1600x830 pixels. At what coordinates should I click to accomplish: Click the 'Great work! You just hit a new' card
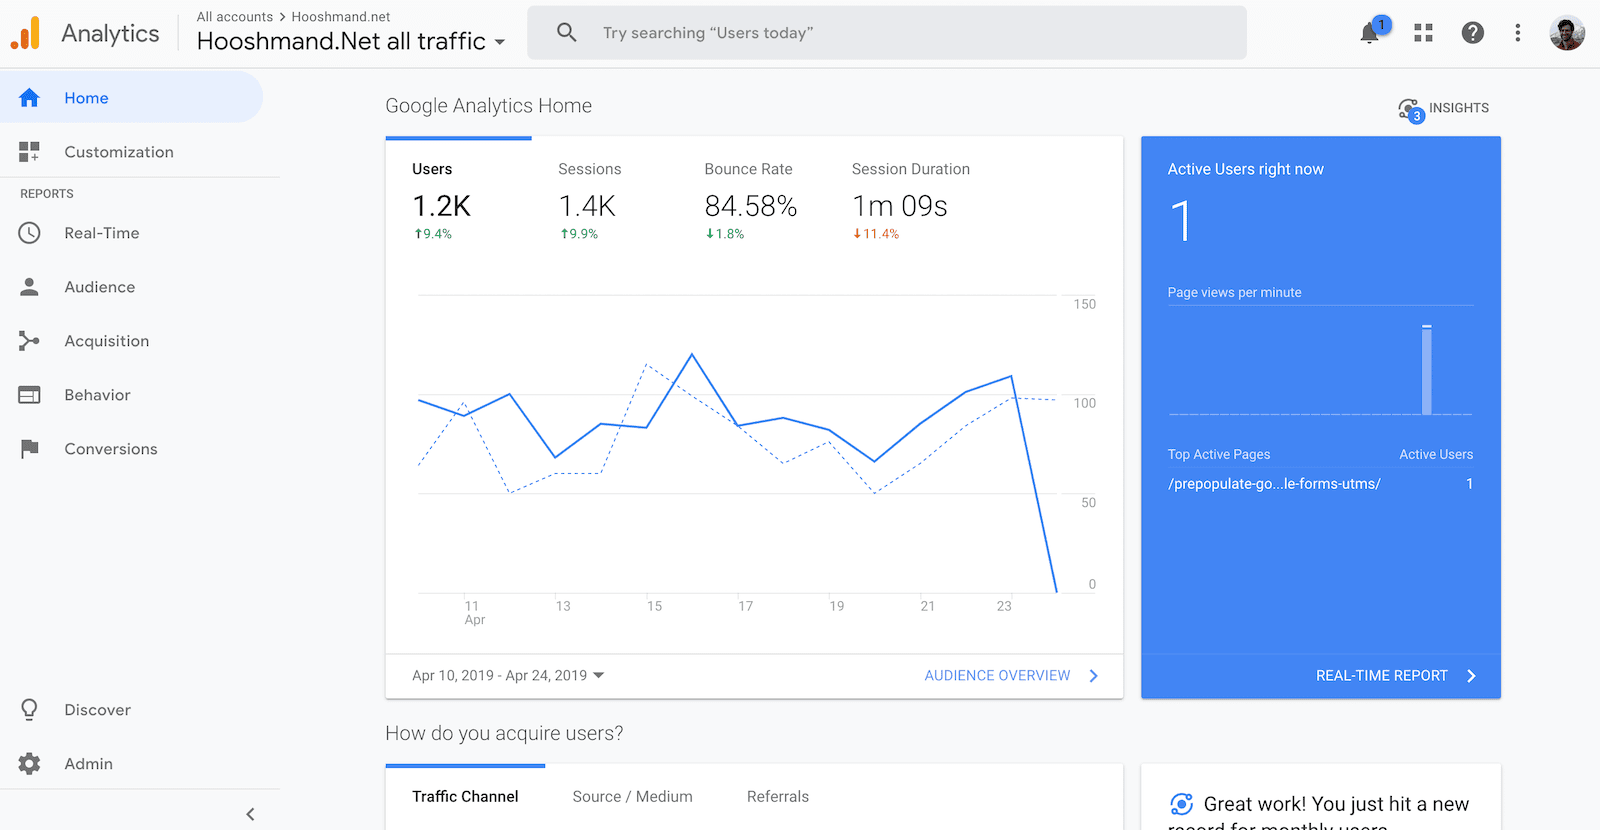pyautogui.click(x=1320, y=798)
